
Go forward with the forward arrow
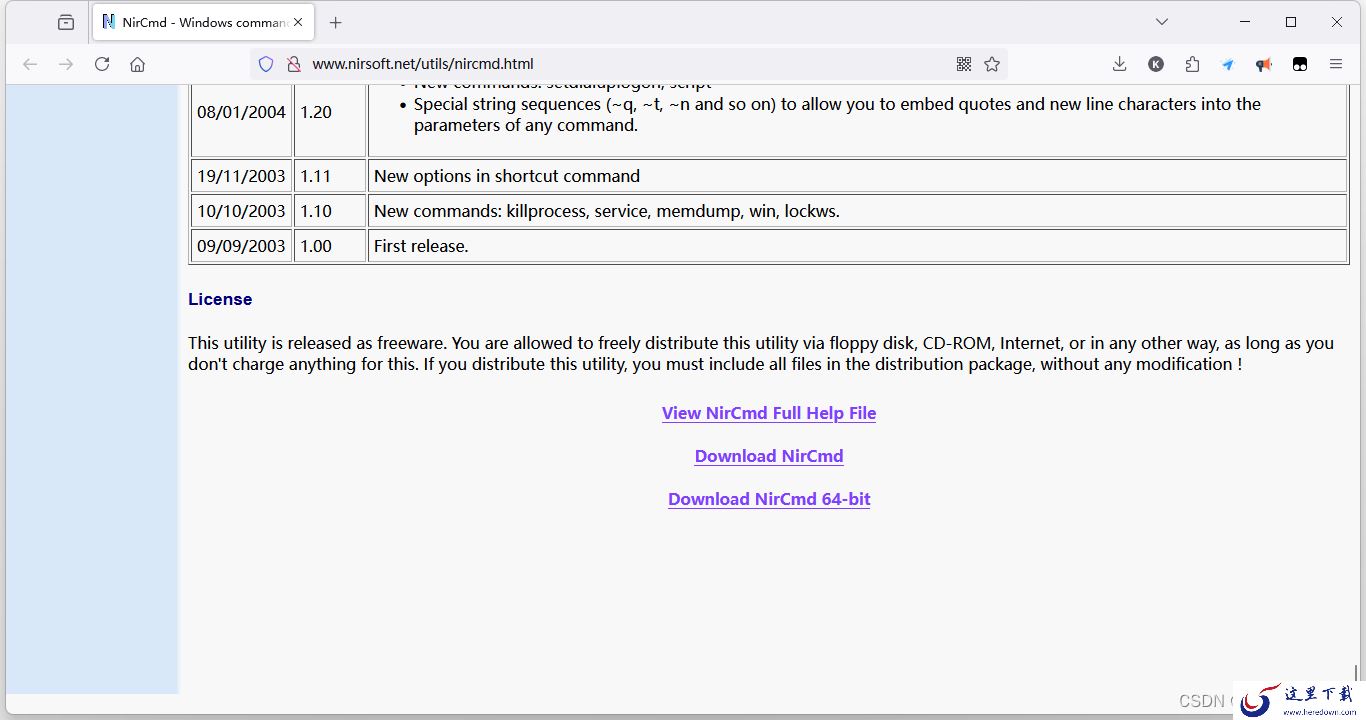[66, 64]
